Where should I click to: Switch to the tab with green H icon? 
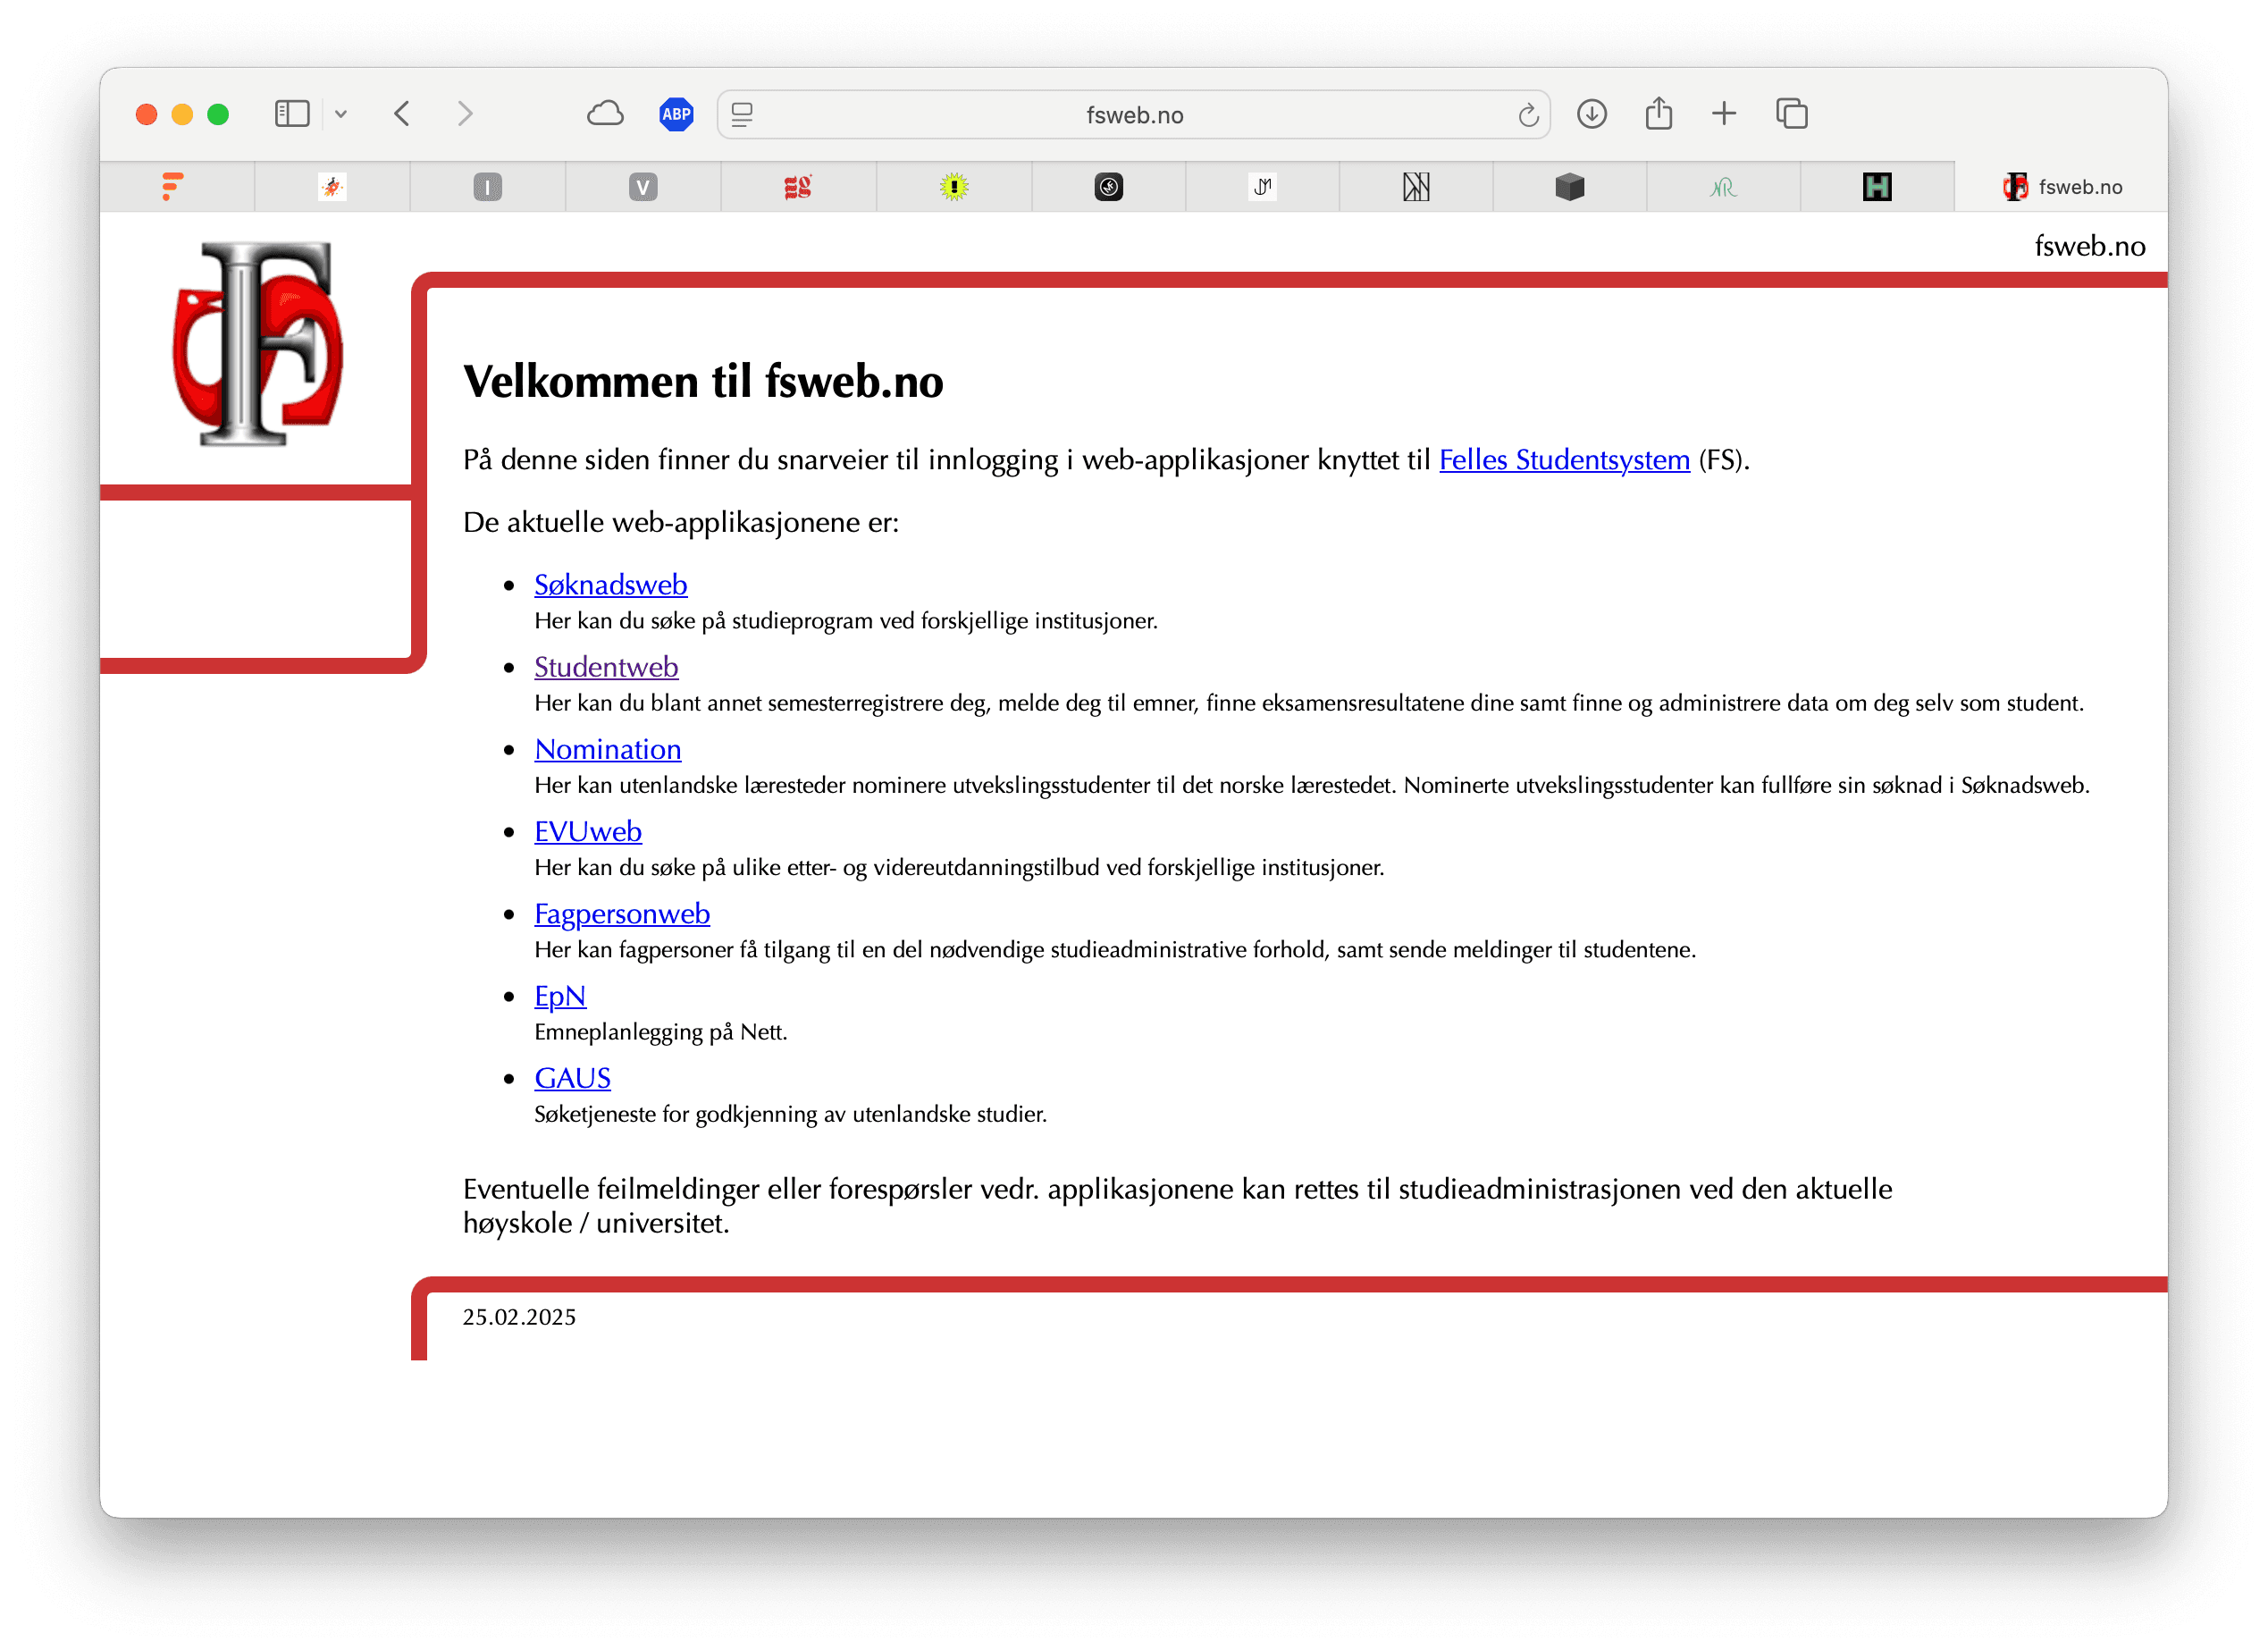coord(1877,187)
